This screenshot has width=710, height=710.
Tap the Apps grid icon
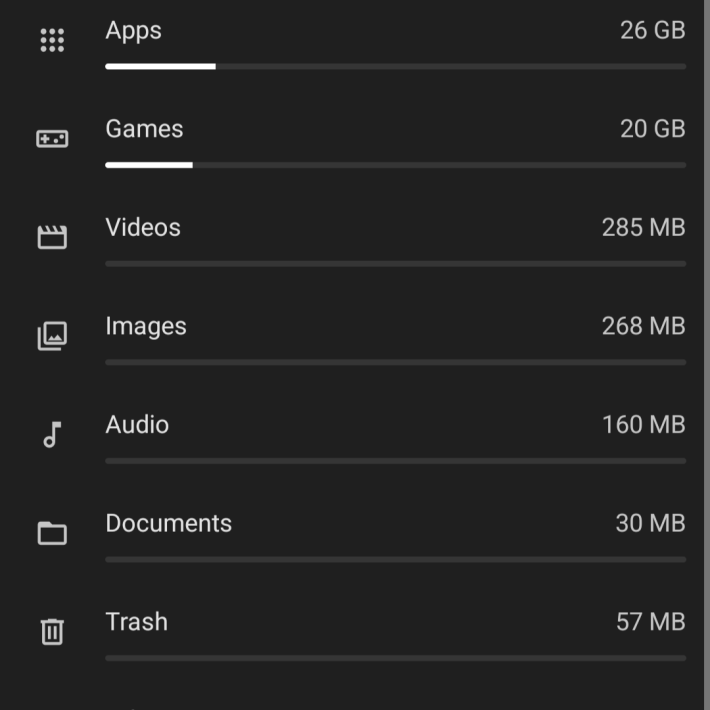(x=52, y=40)
